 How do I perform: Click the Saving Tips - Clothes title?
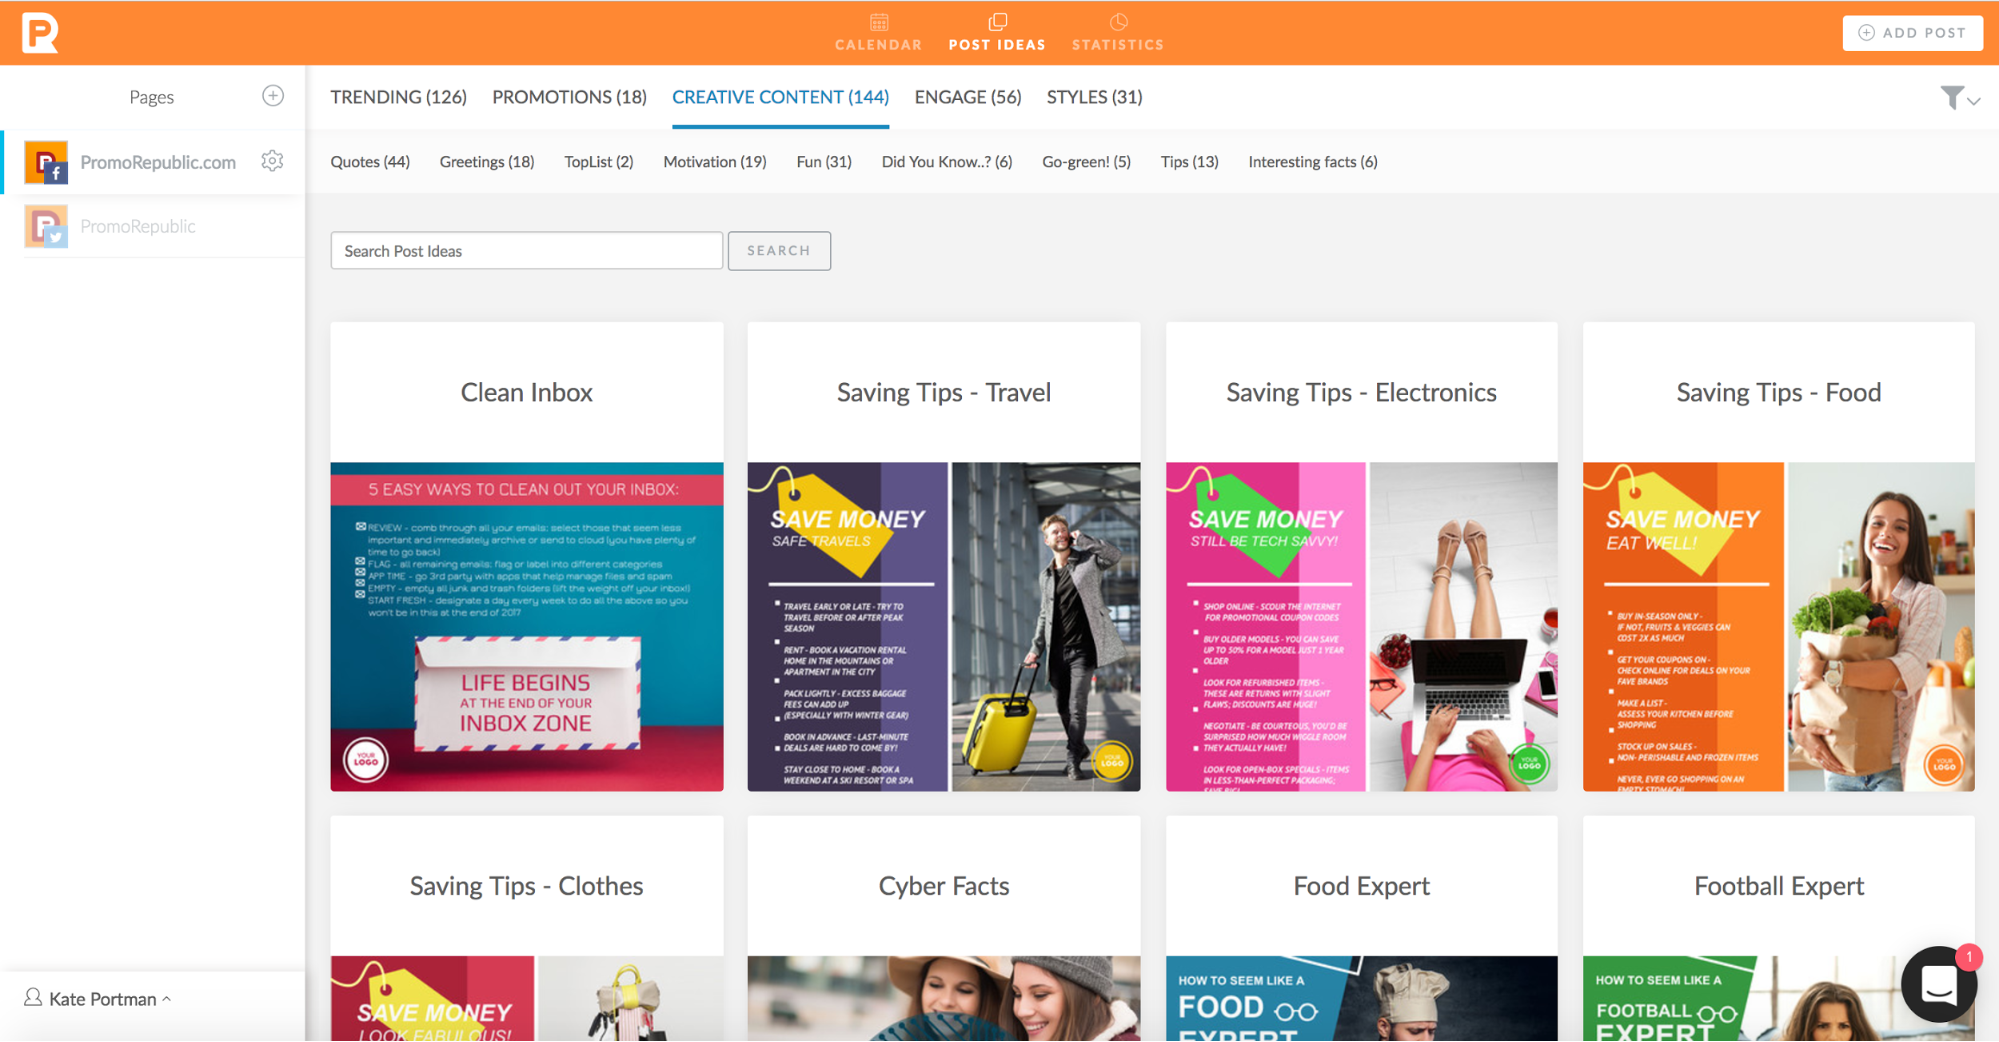point(527,886)
